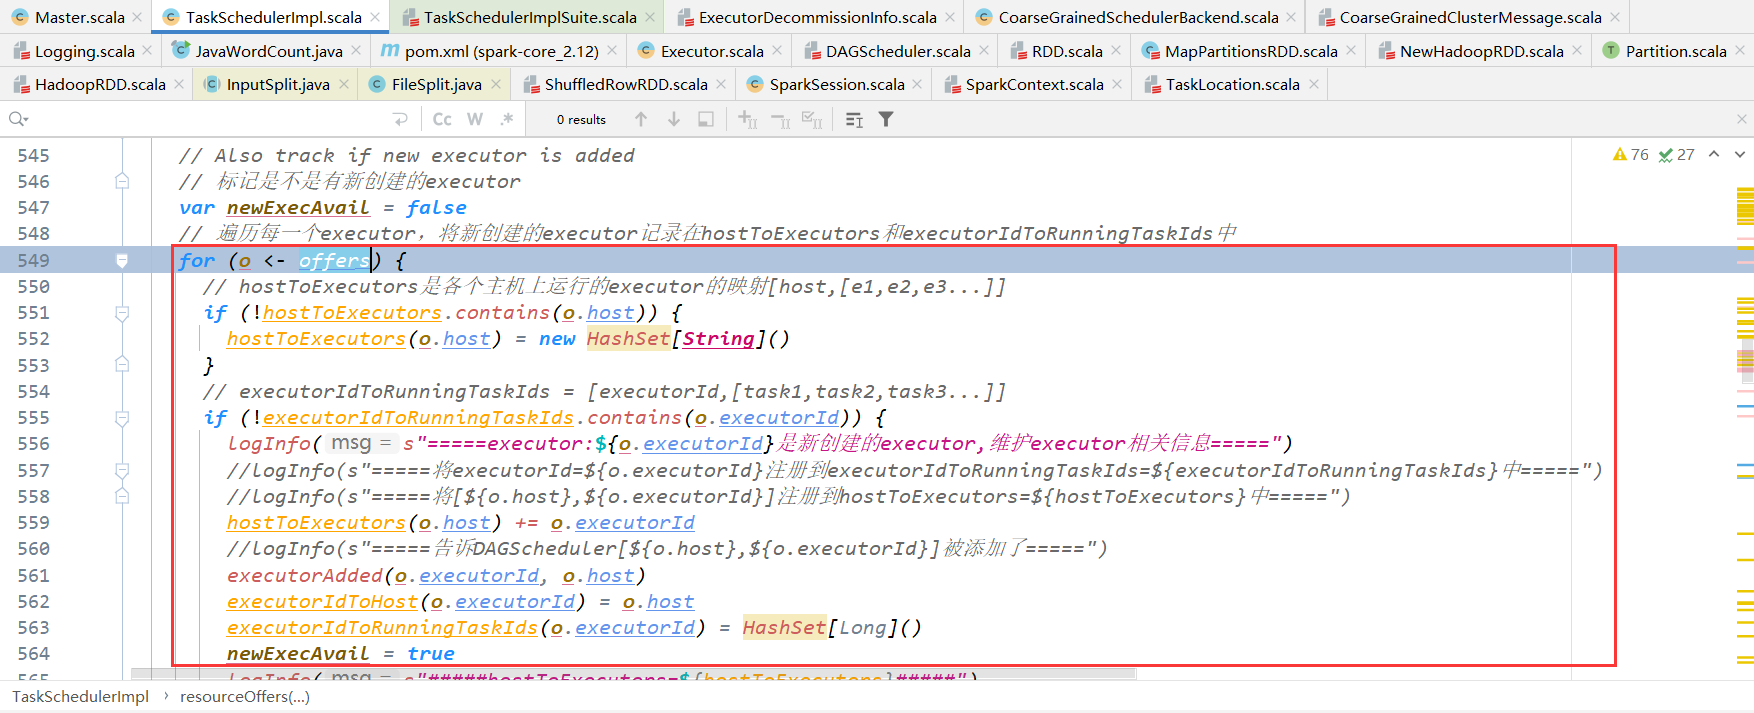Select all occurrences icon in find bar
The width and height of the screenshot is (1754, 713).
click(813, 119)
